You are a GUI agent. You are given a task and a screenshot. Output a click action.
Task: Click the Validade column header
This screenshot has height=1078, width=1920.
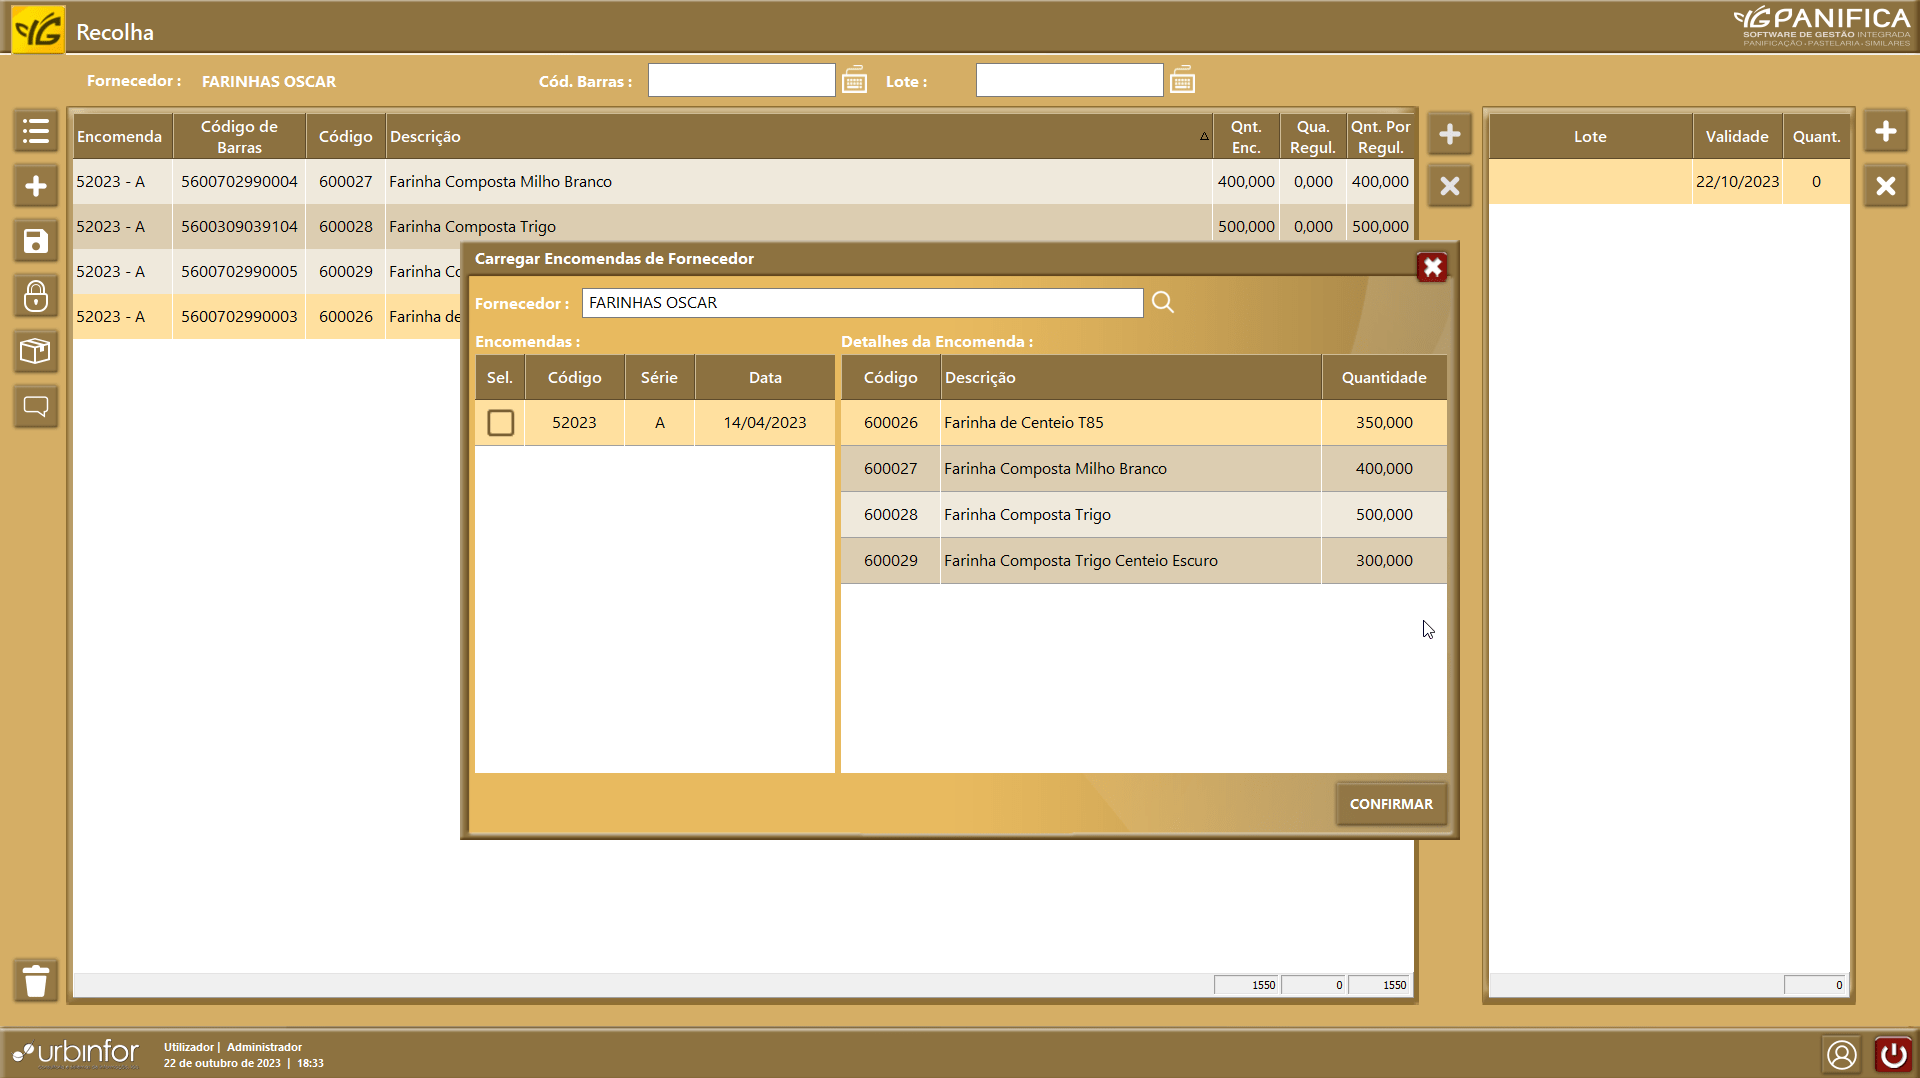click(1736, 137)
